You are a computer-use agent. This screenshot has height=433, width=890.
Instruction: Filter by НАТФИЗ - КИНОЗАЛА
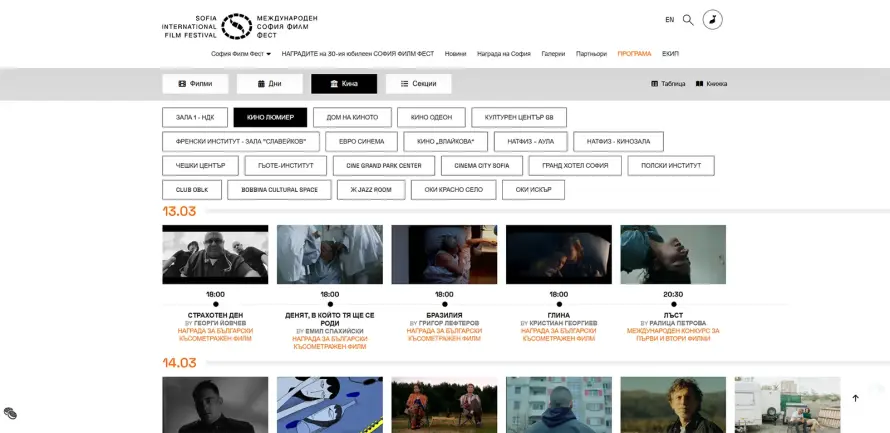(618, 142)
